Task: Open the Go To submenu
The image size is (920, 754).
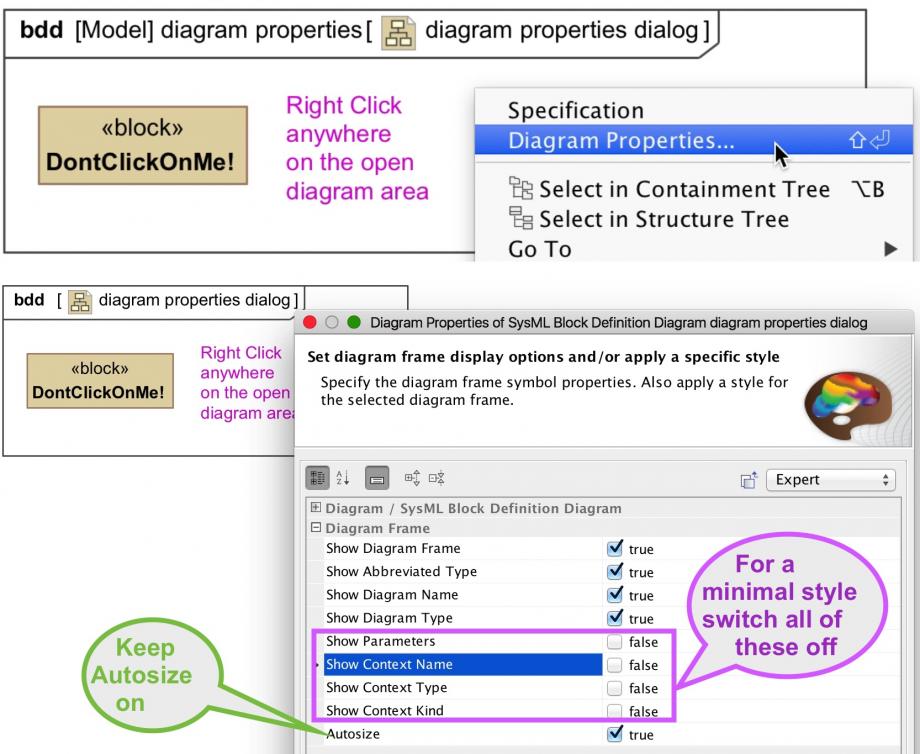Action: [540, 249]
